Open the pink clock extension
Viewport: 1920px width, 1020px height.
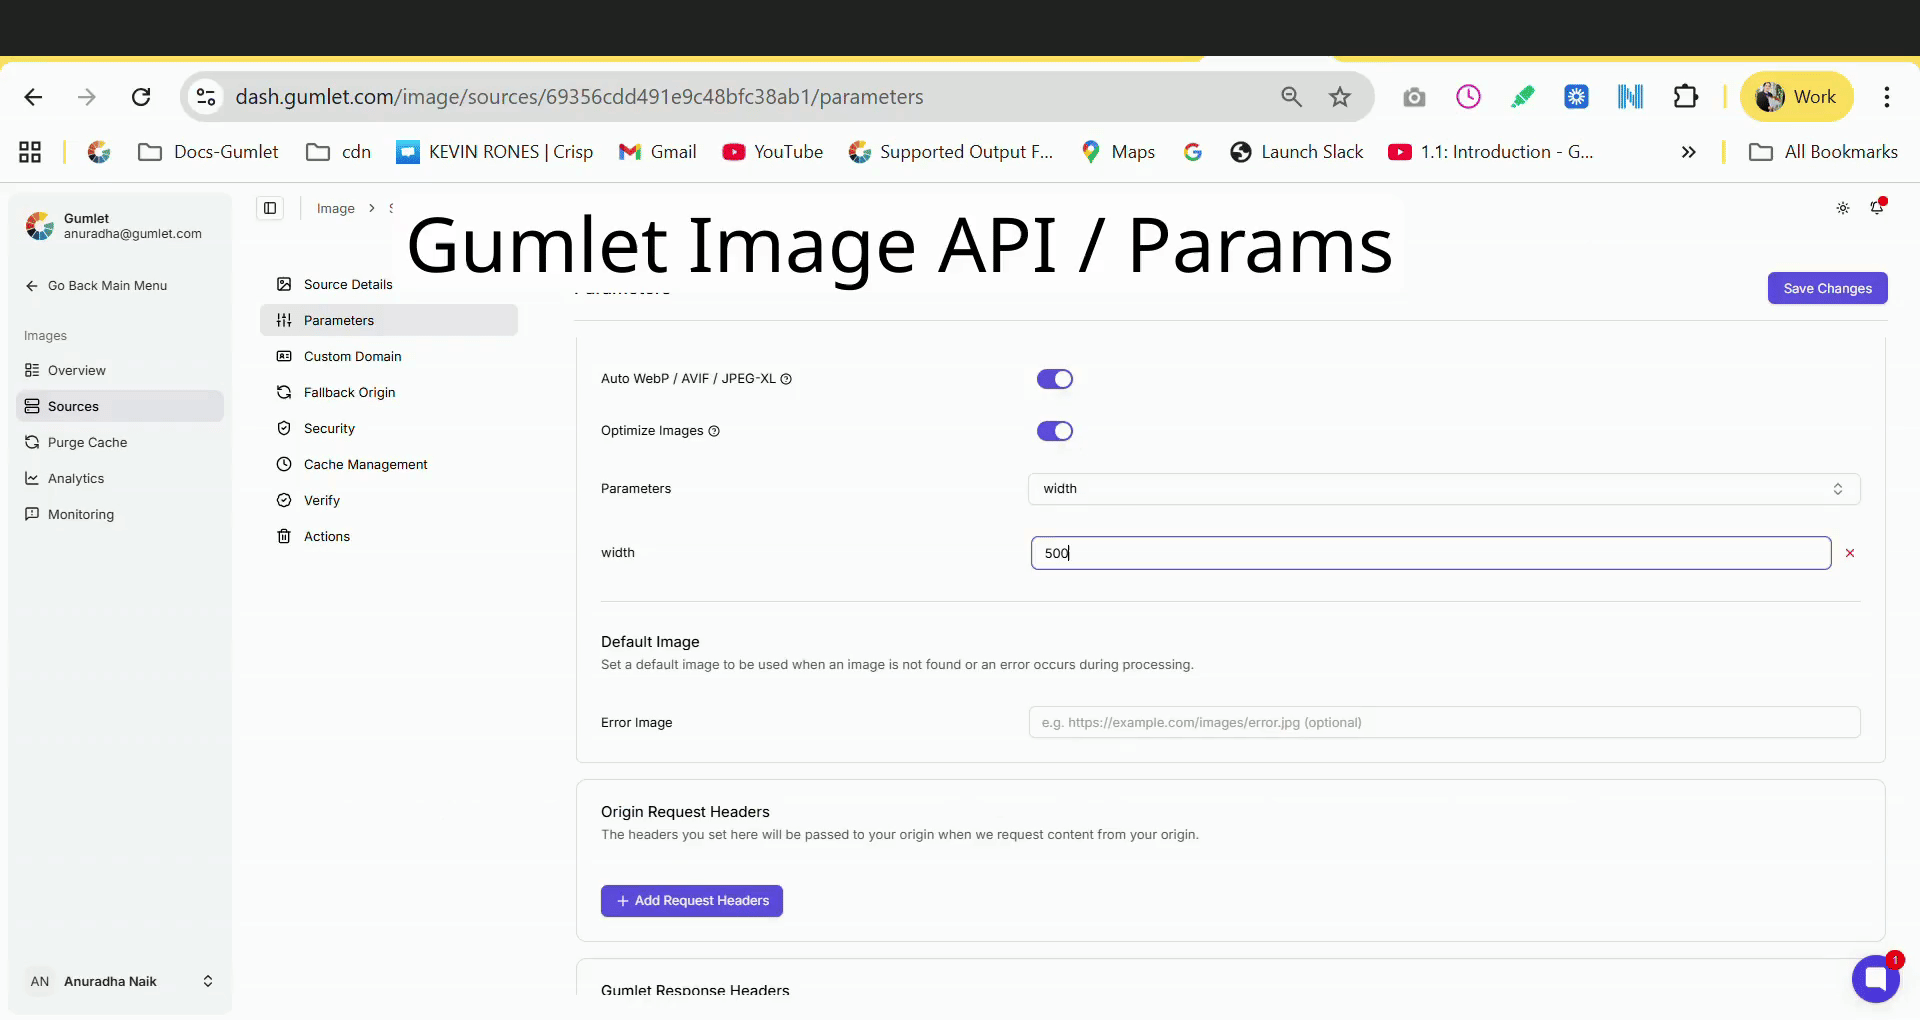1468,97
